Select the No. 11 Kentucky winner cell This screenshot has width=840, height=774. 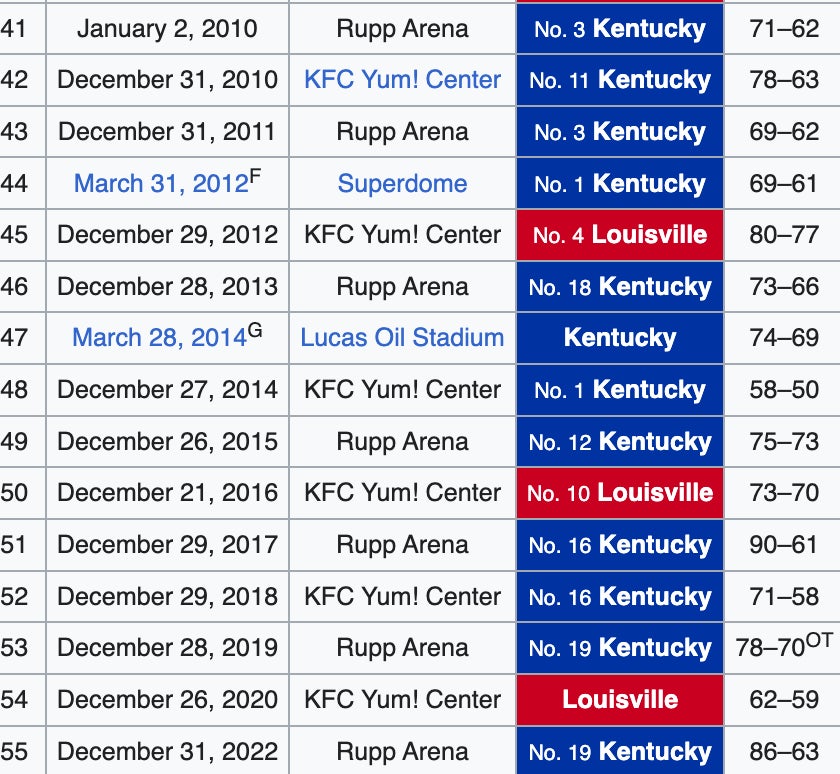pyautogui.click(x=620, y=80)
